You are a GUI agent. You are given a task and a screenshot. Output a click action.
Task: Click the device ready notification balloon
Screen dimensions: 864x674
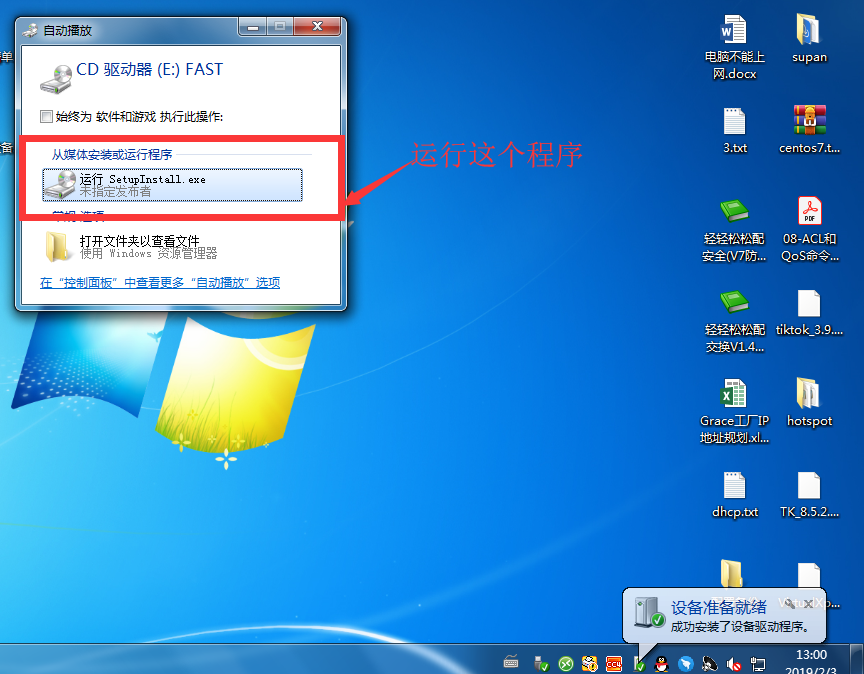pyautogui.click(x=724, y=616)
